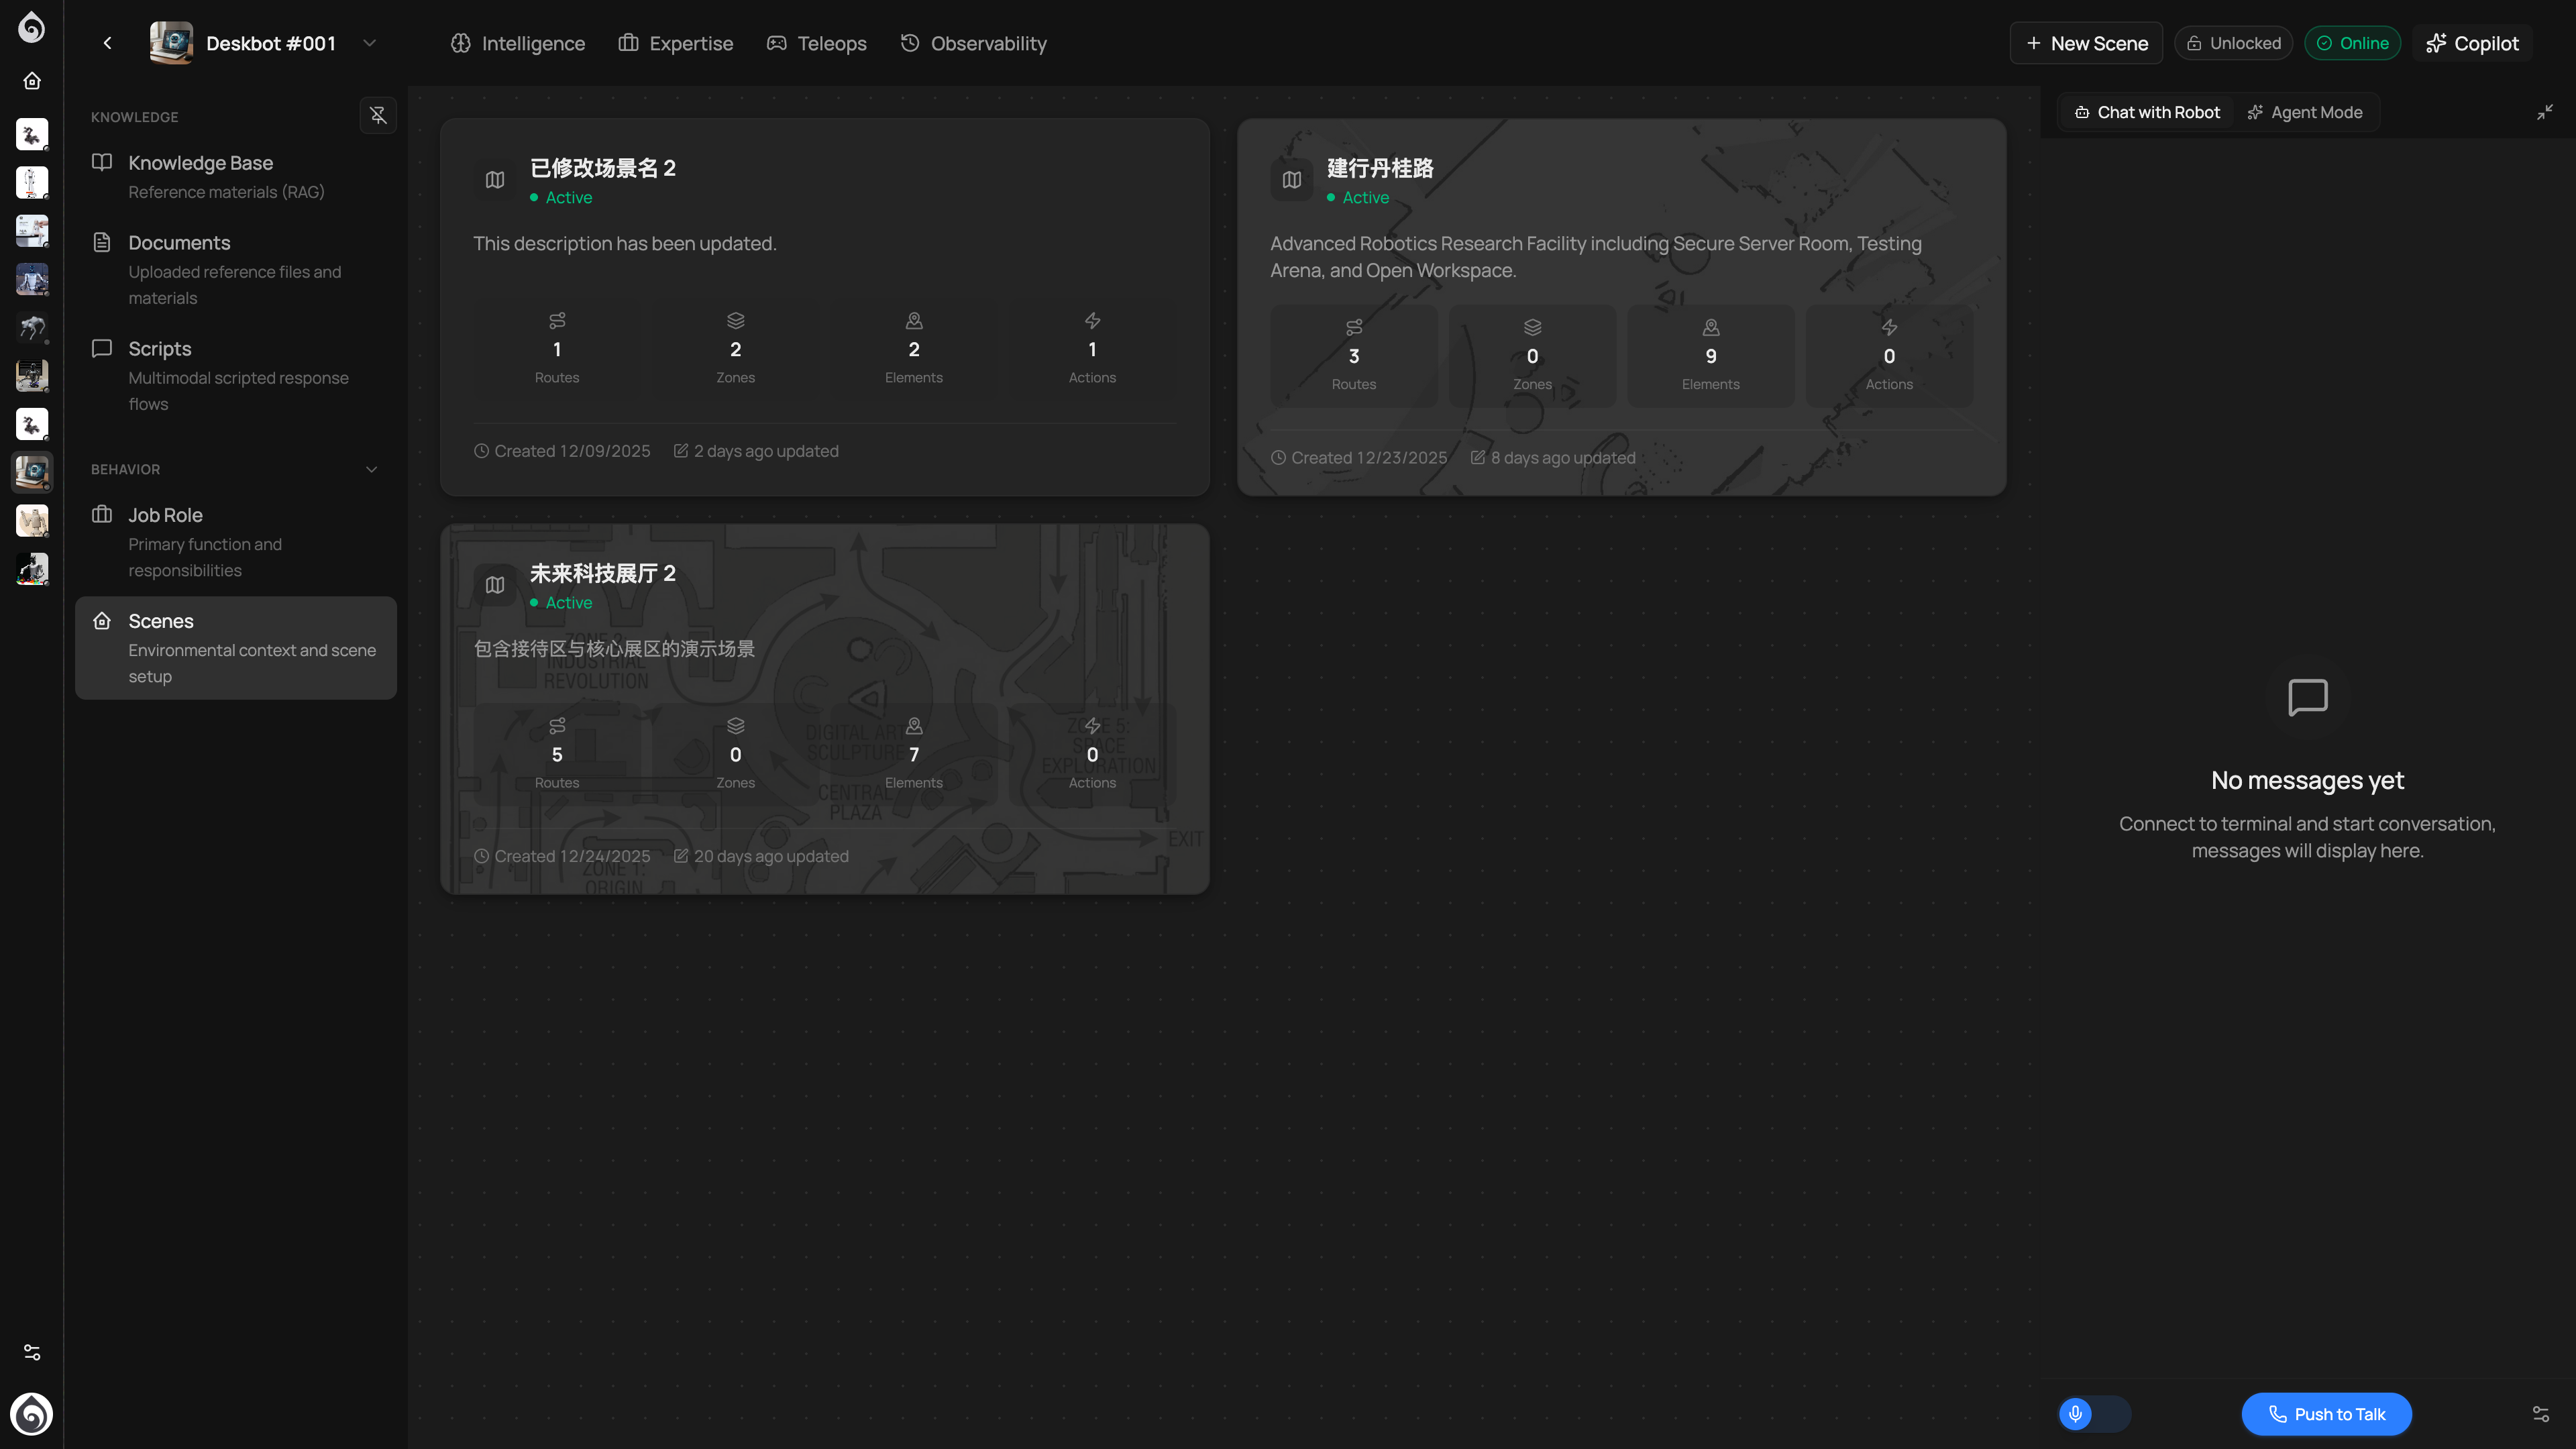Toggle the microphone switch
This screenshot has height=1449, width=2576.
click(2094, 1413)
